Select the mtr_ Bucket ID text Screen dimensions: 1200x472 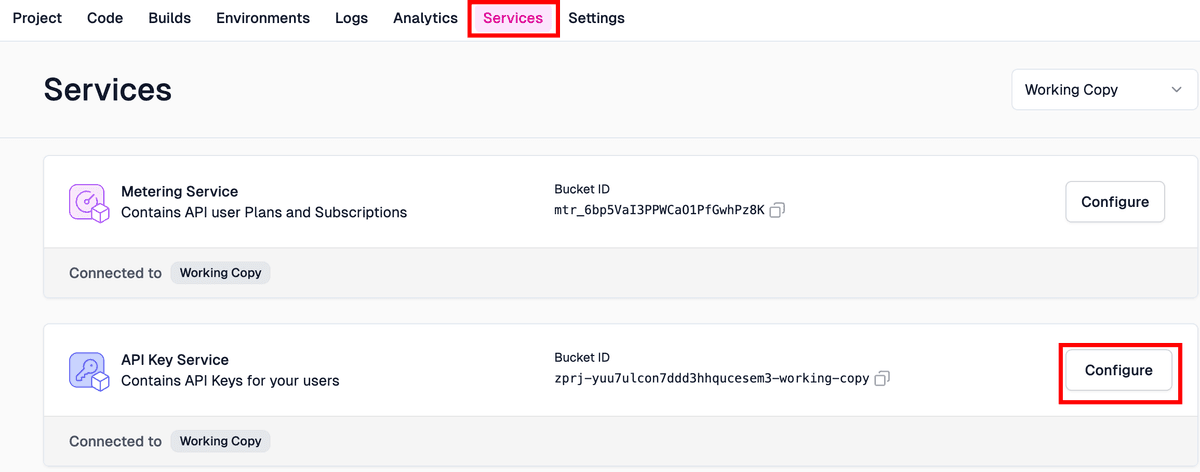pos(658,210)
